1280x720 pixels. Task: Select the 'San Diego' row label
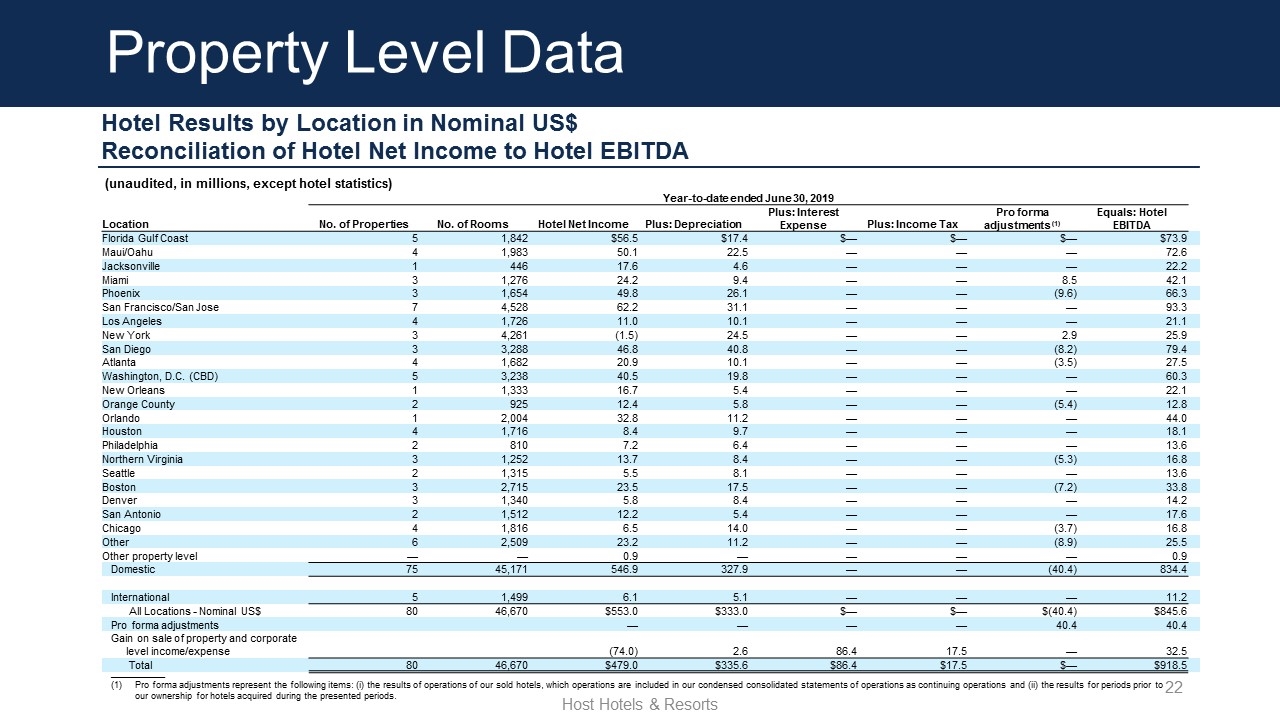[x=125, y=349]
